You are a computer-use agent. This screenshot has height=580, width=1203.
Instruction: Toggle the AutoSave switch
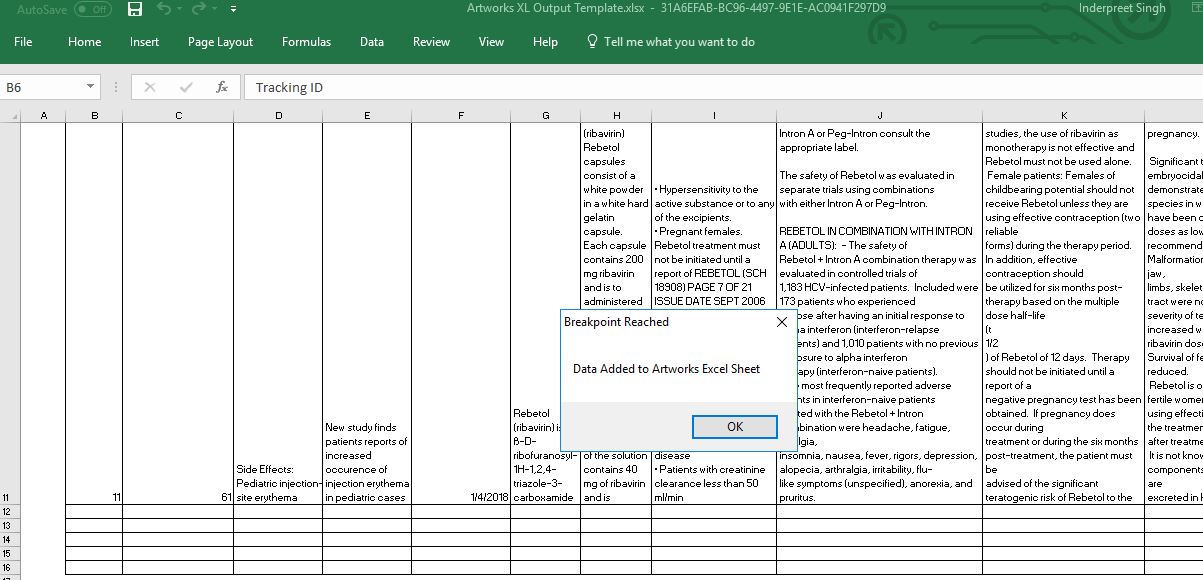(92, 9)
